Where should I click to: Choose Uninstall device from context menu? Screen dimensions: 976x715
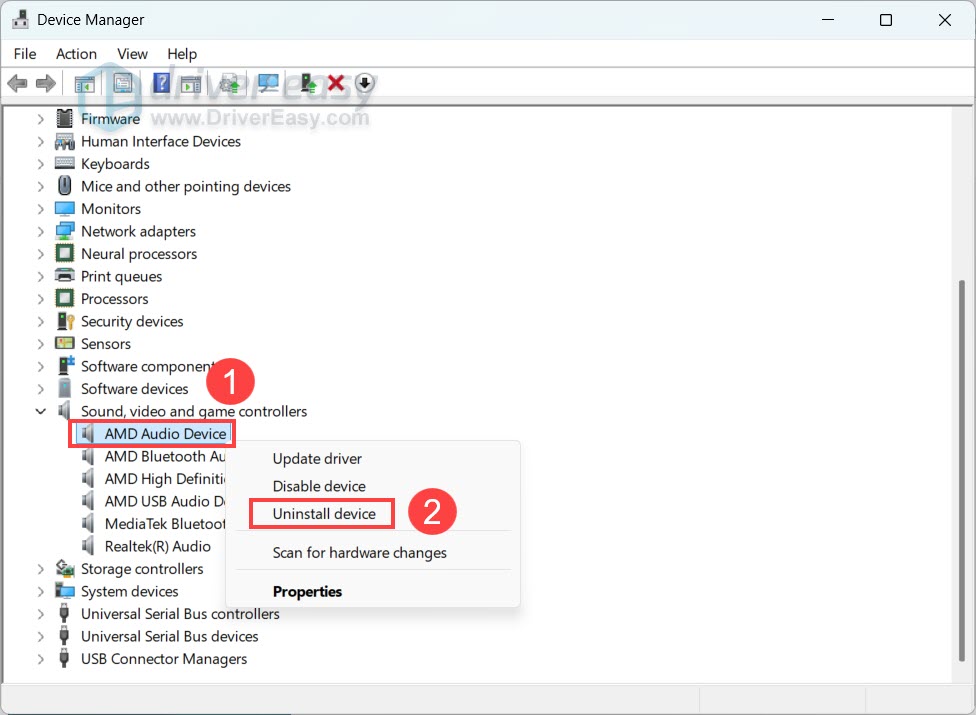324,513
